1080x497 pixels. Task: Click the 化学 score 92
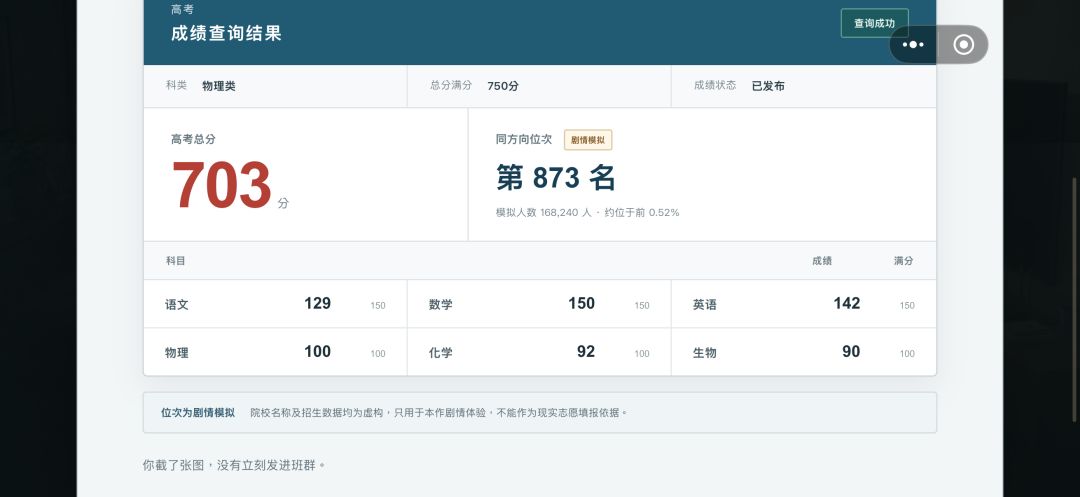click(586, 352)
